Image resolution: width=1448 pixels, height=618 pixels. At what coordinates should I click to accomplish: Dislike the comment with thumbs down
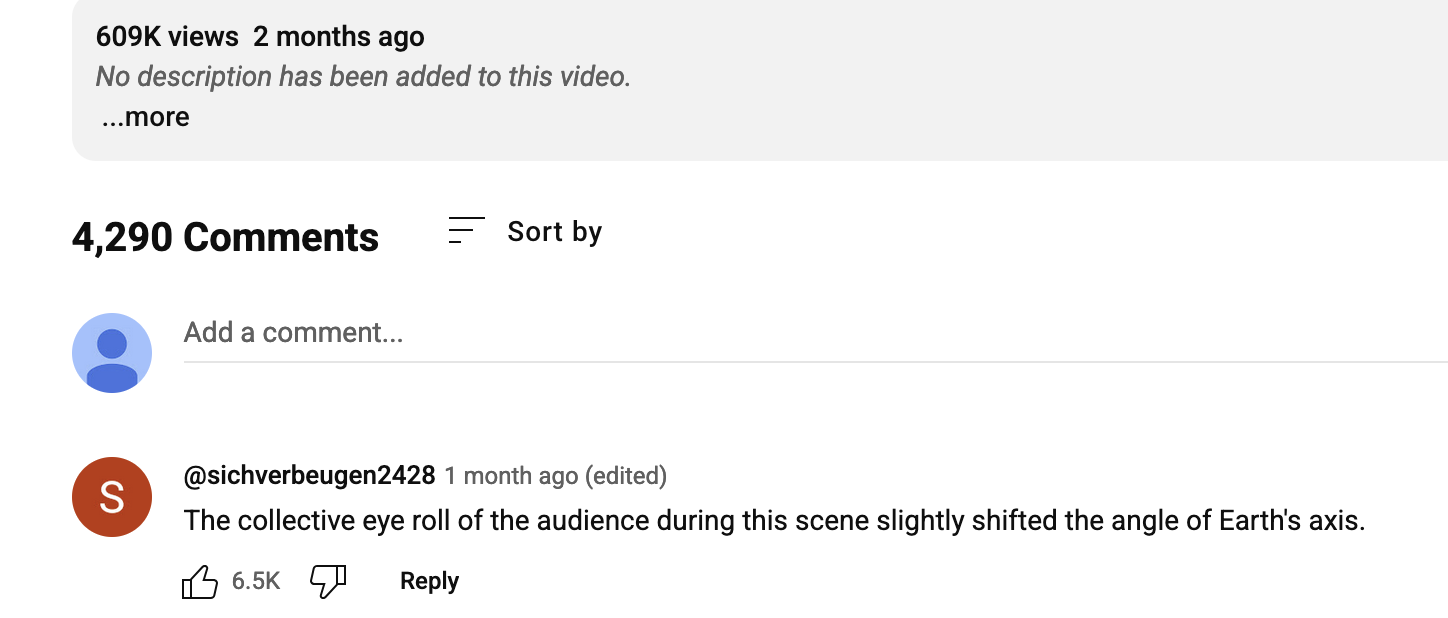(x=328, y=581)
